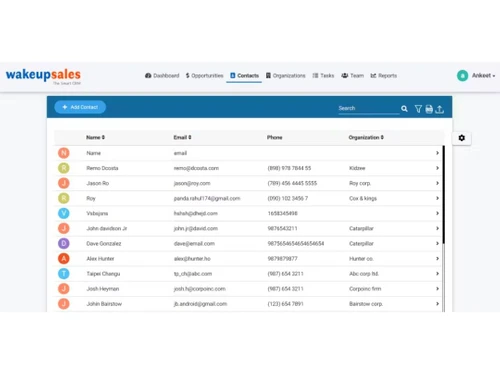Select avatar J of Jason Ro
Screen dimensions: 500x375
64,183
